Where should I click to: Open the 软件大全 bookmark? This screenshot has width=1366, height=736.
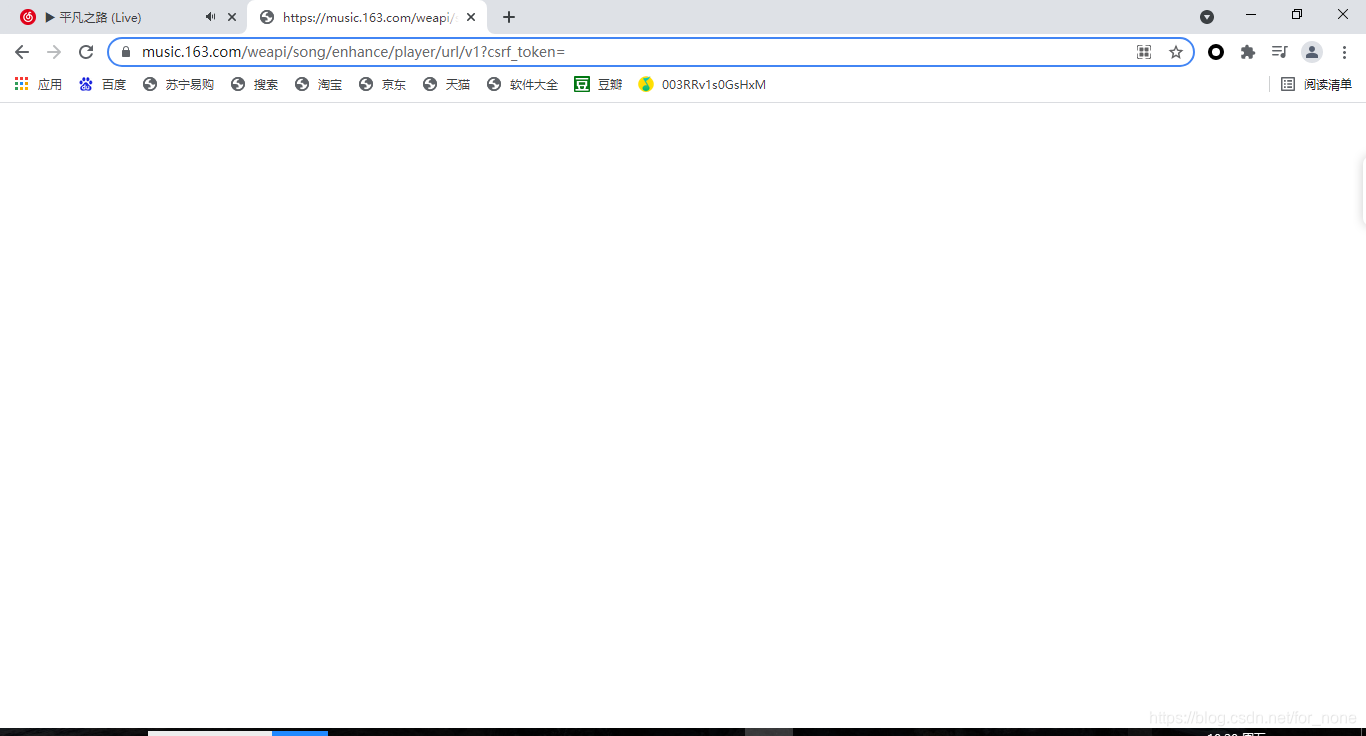[x=522, y=85]
